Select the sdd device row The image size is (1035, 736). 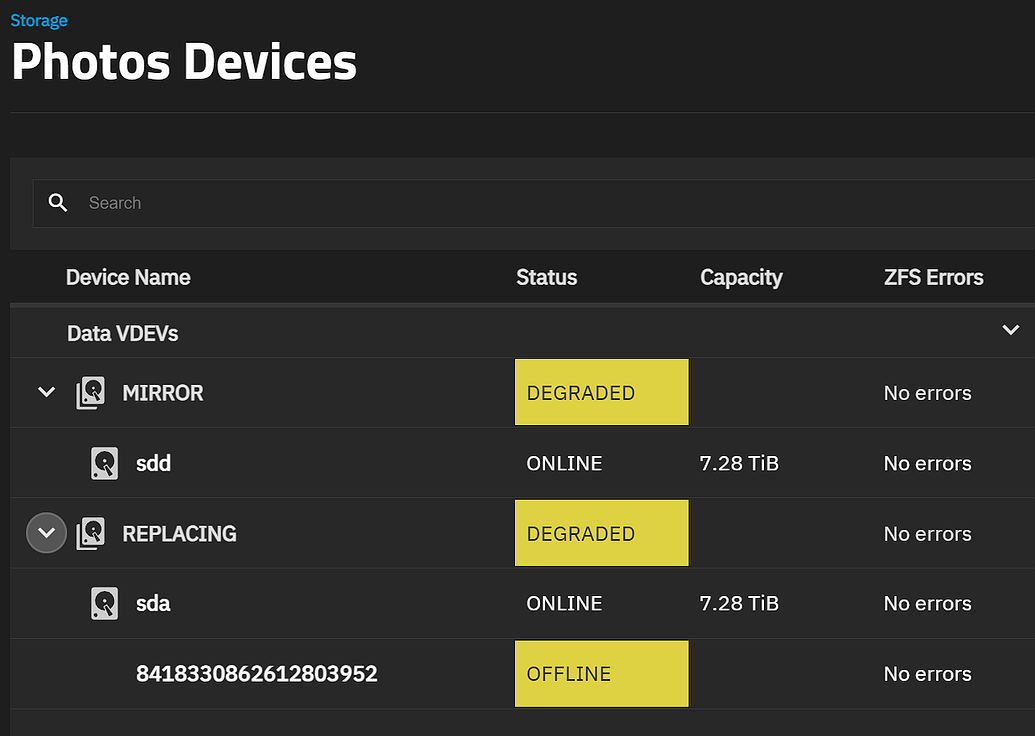click(153, 463)
